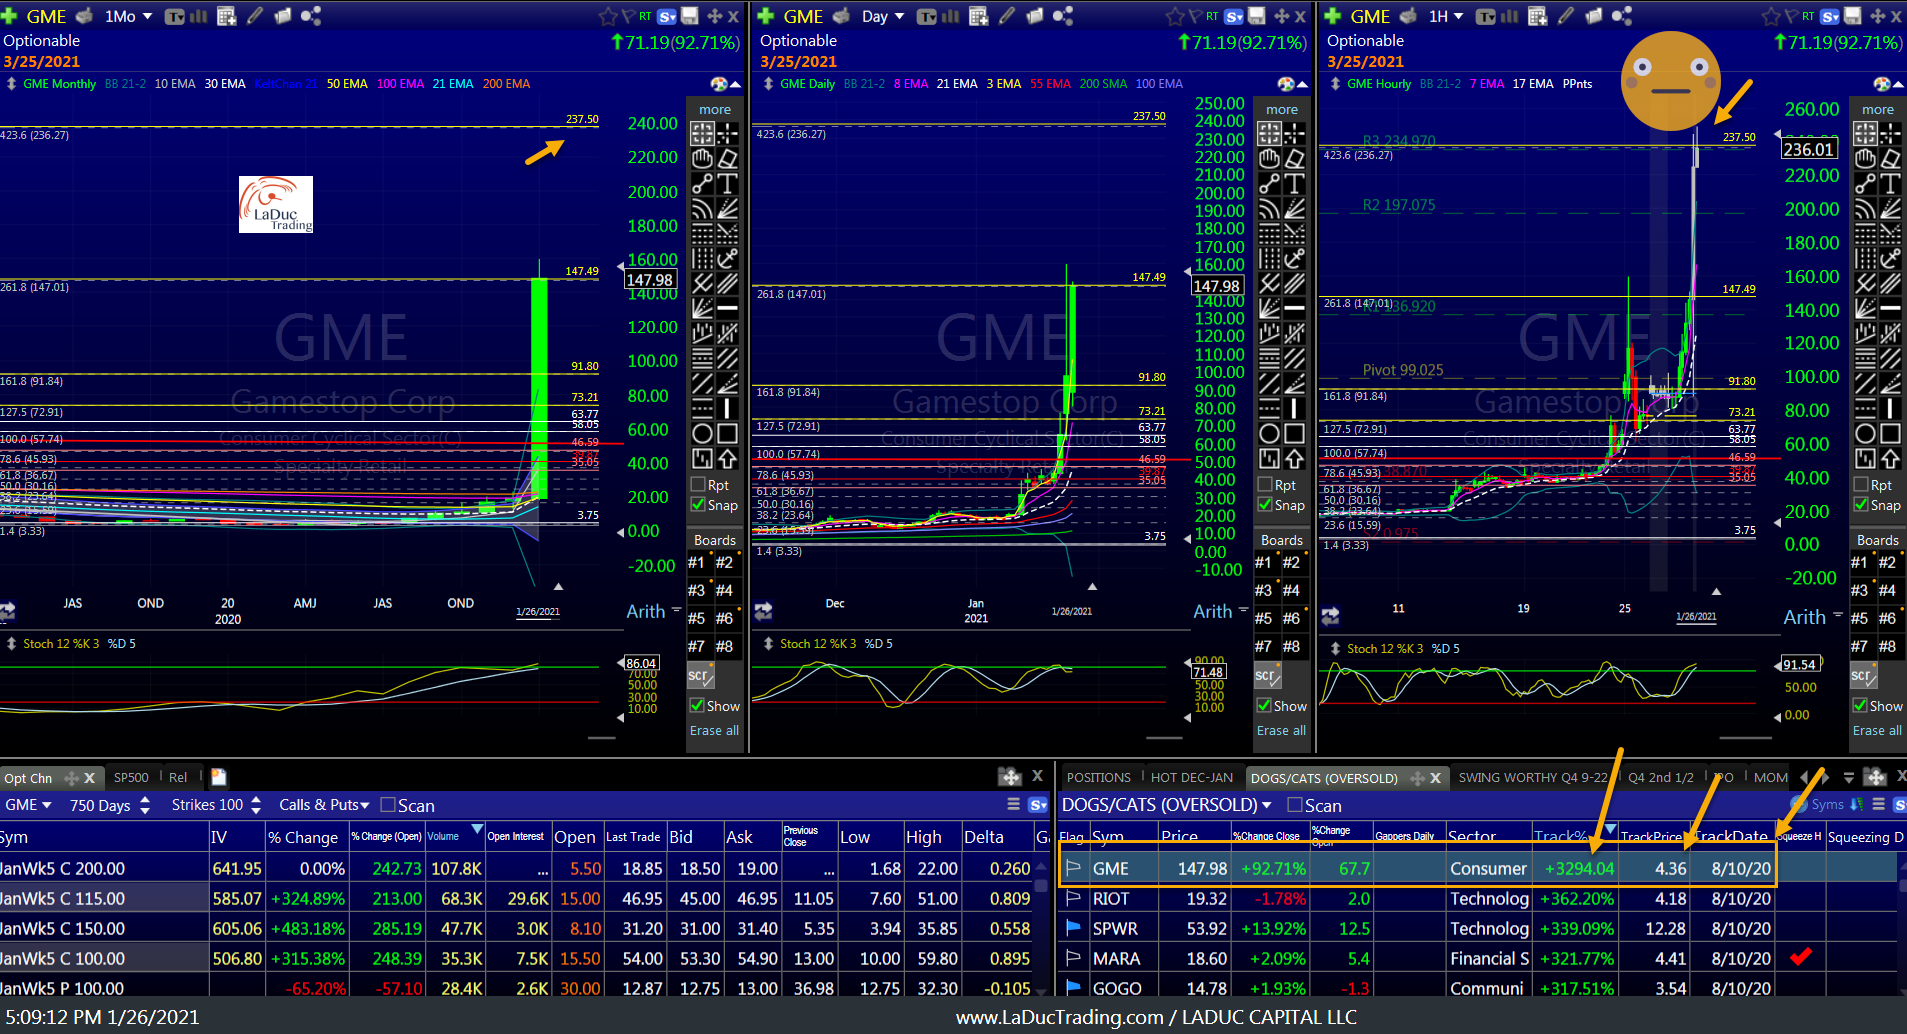Star the Daily chart as favorite

point(1175,16)
